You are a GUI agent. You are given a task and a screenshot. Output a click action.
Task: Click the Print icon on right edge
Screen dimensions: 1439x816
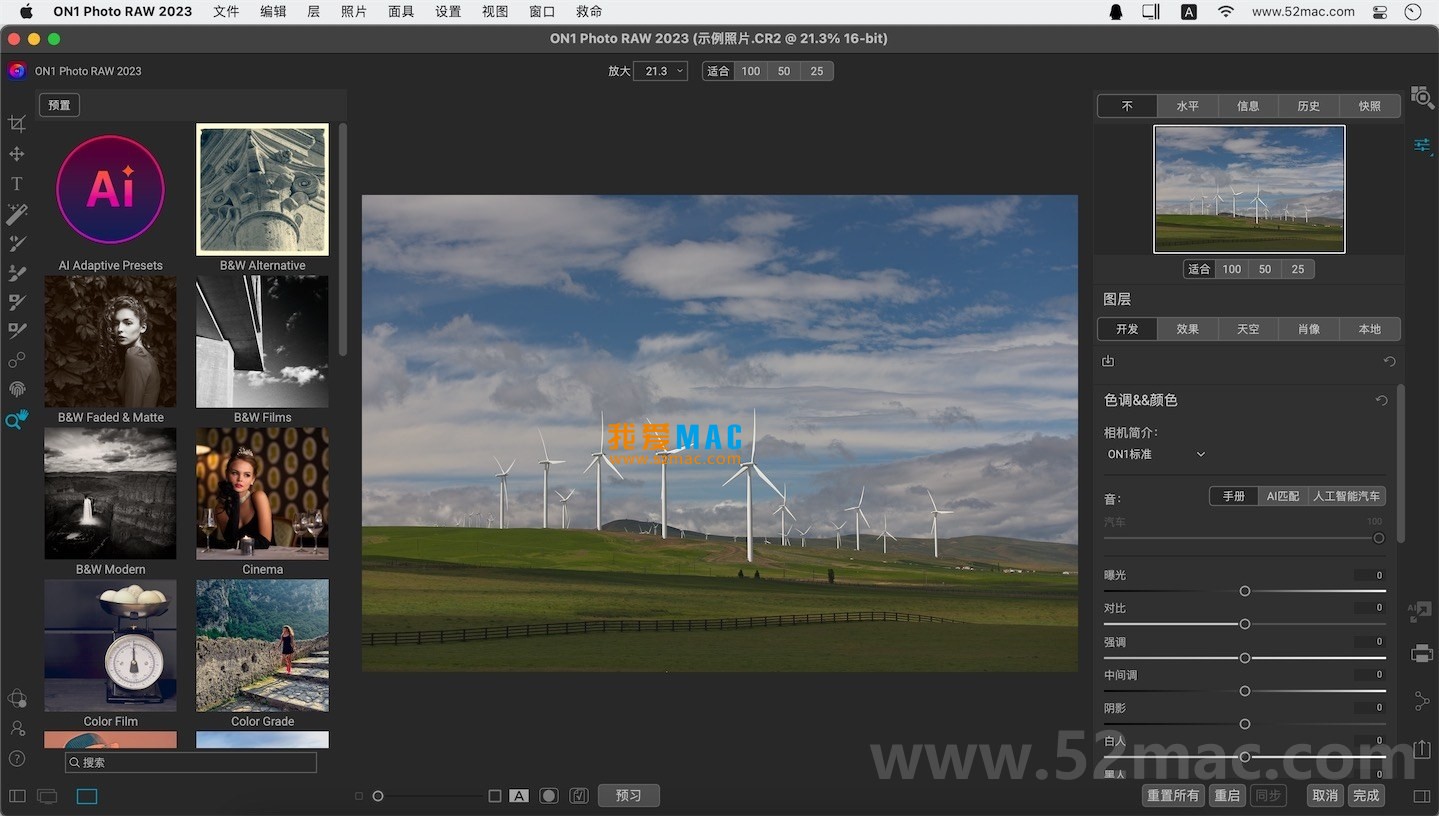tap(1422, 654)
